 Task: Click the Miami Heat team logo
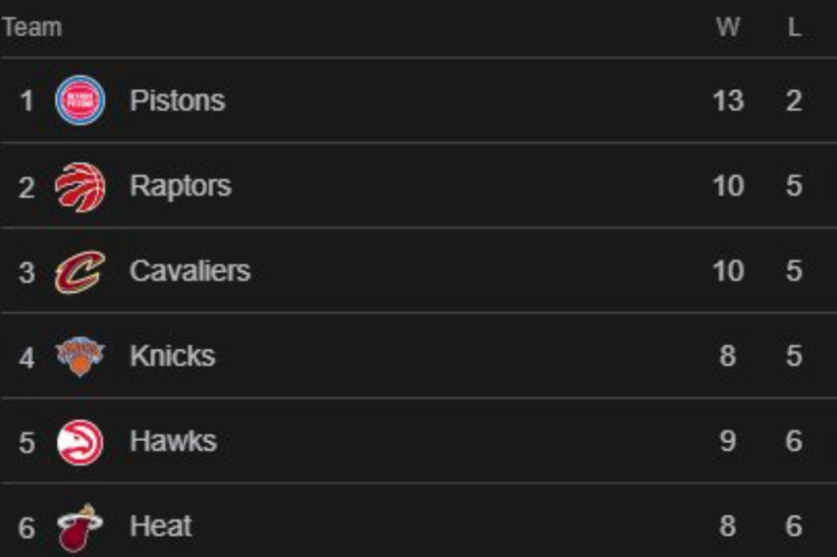[x=80, y=527]
